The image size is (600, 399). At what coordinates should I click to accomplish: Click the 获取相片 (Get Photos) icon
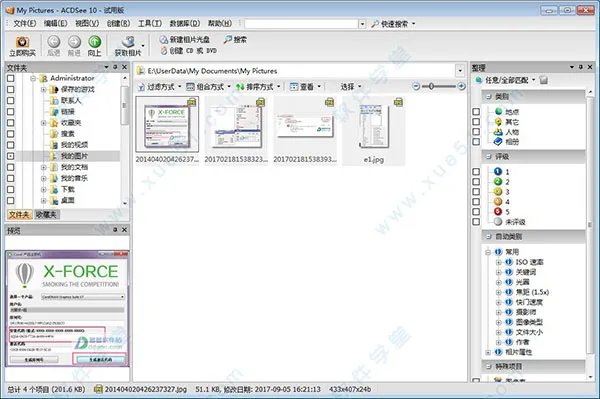129,42
